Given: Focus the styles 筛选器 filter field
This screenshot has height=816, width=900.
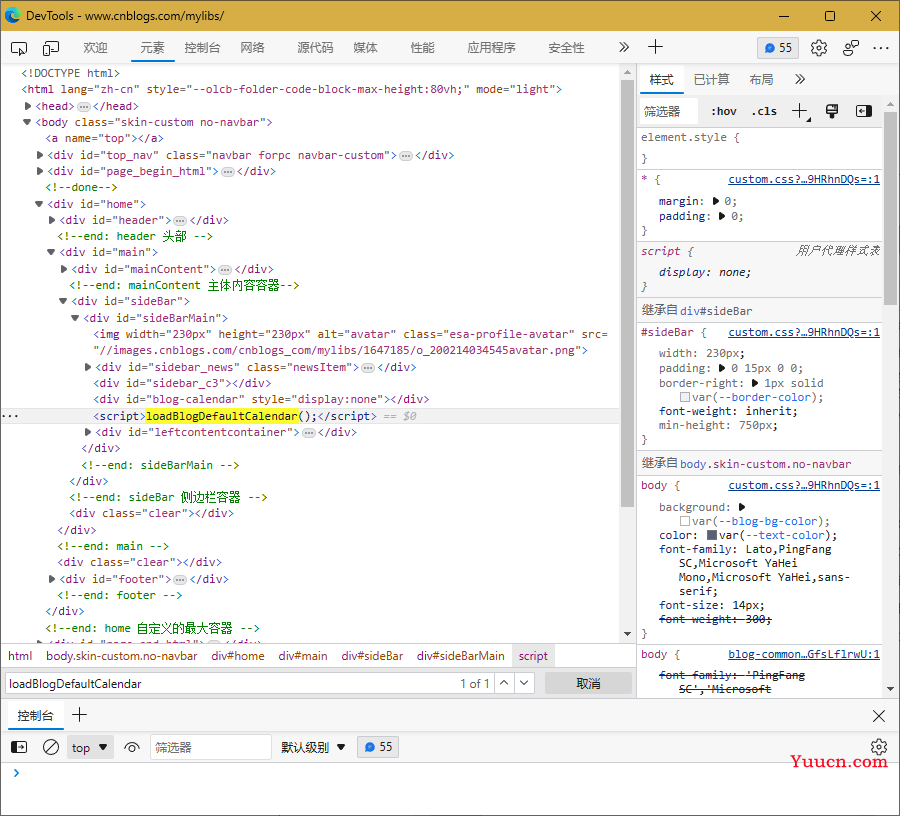Looking at the screenshot, I should tap(669, 111).
